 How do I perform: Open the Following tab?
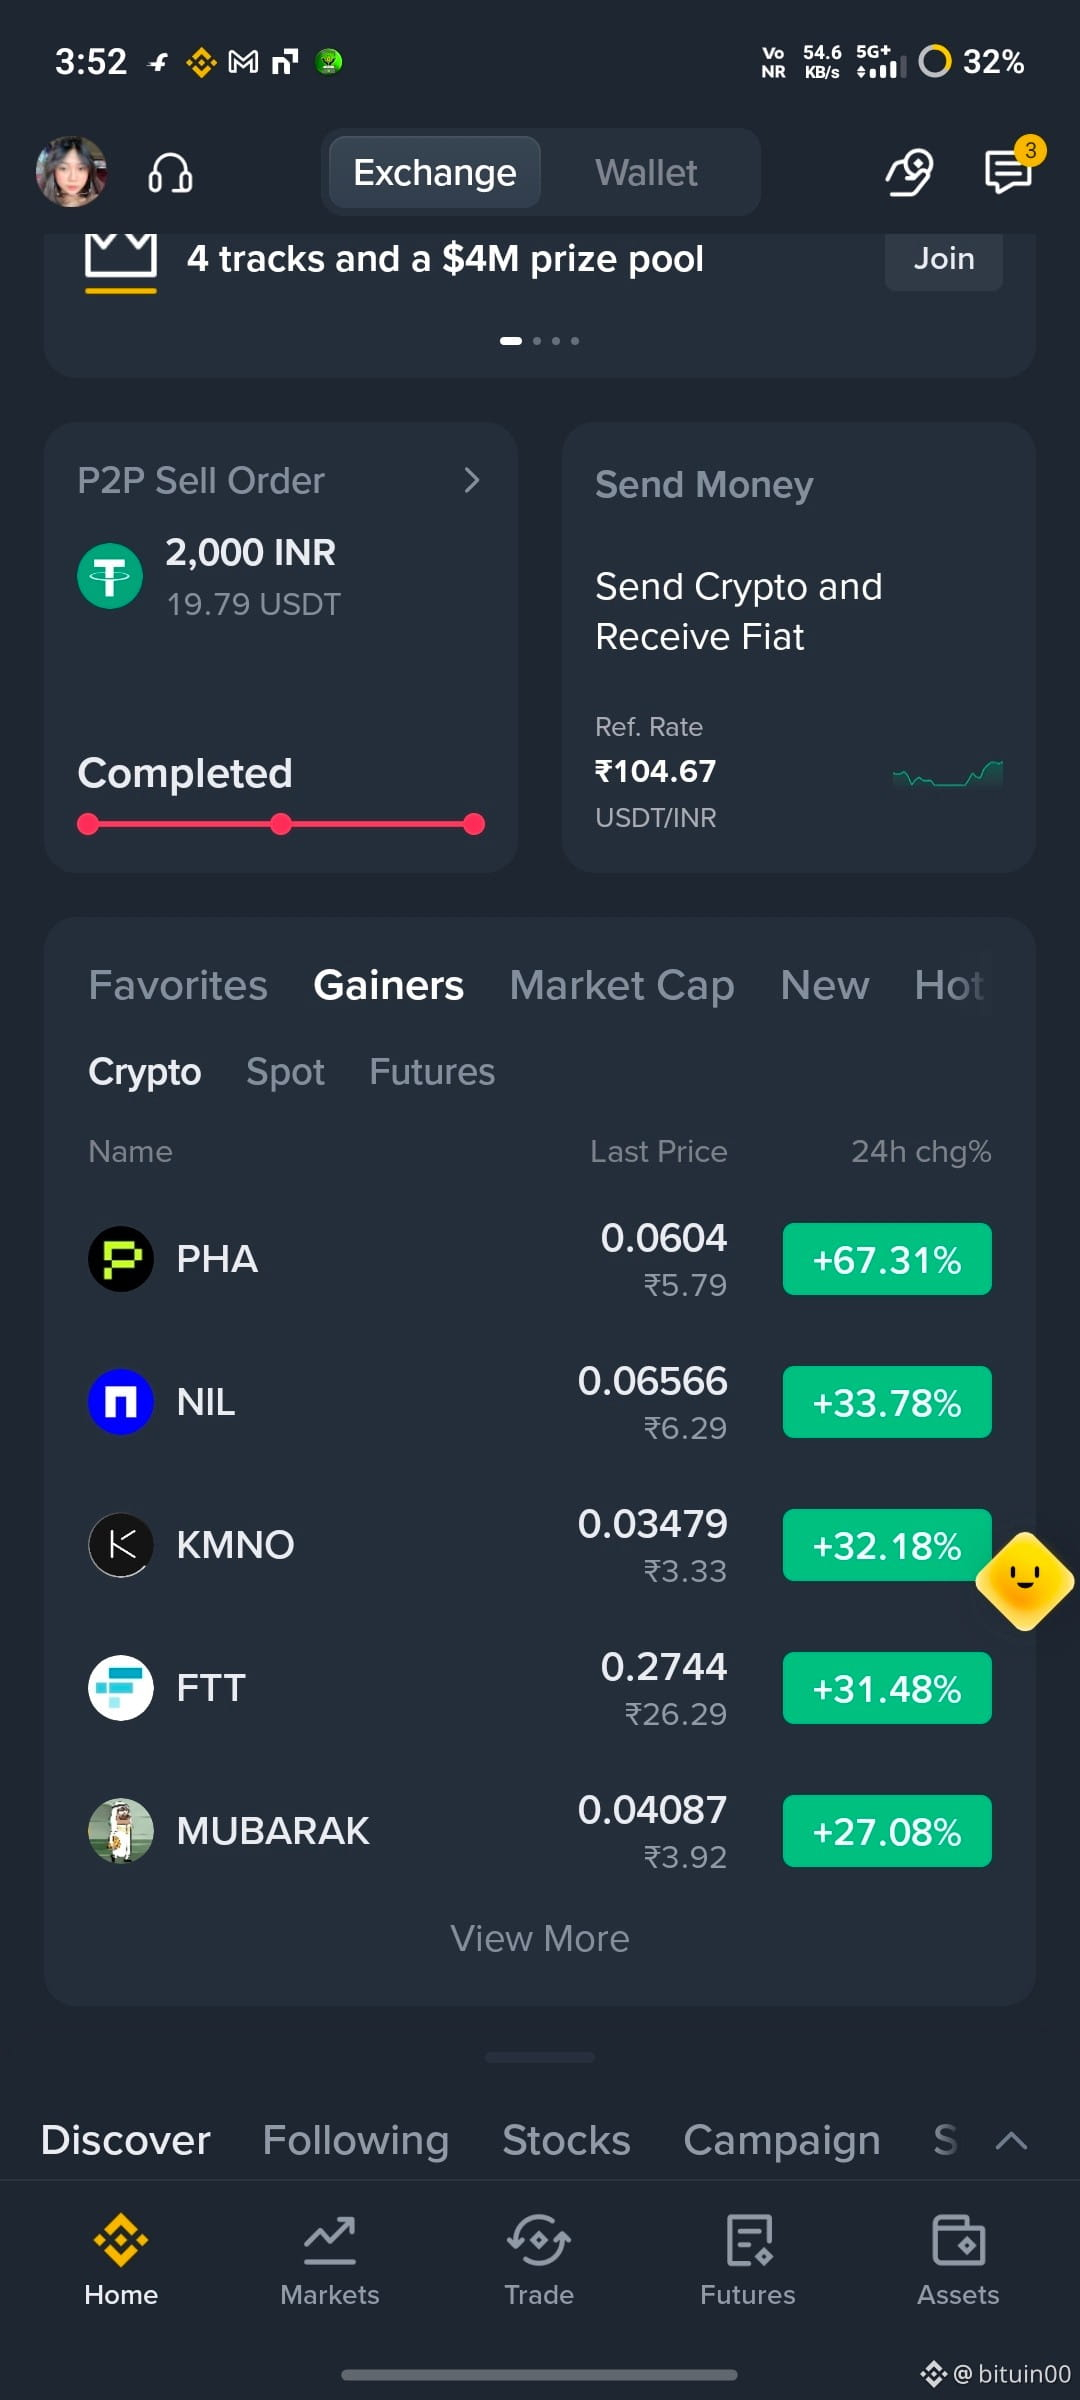click(356, 2140)
